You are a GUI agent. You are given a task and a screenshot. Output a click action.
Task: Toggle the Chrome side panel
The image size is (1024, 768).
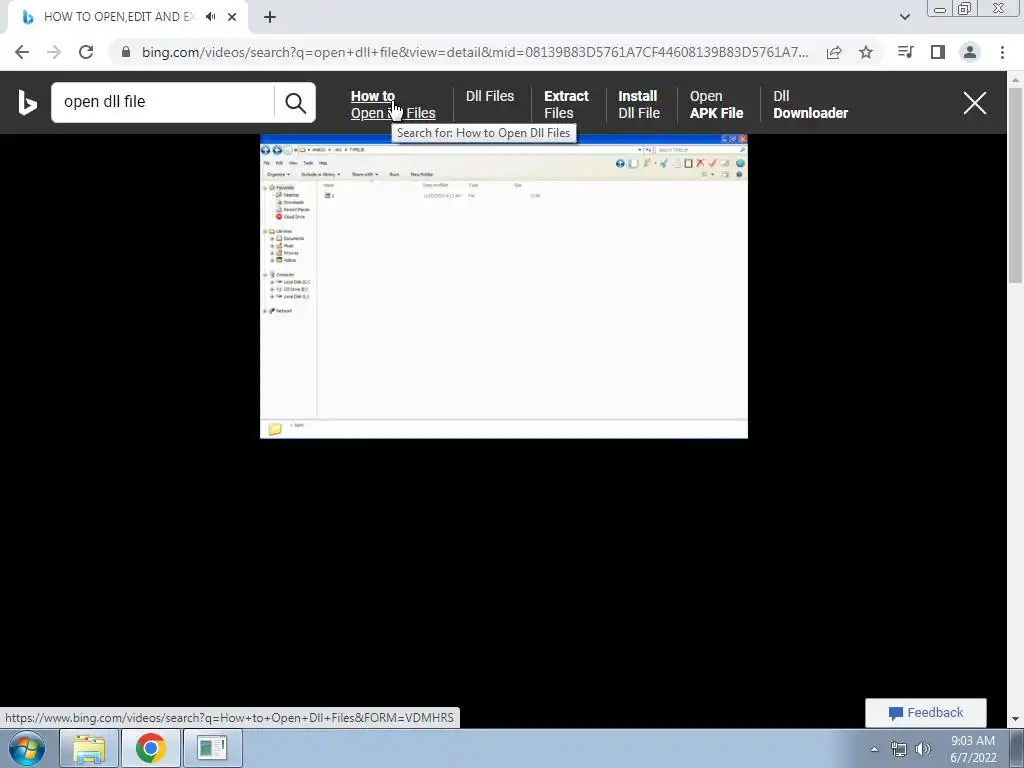tap(938, 52)
